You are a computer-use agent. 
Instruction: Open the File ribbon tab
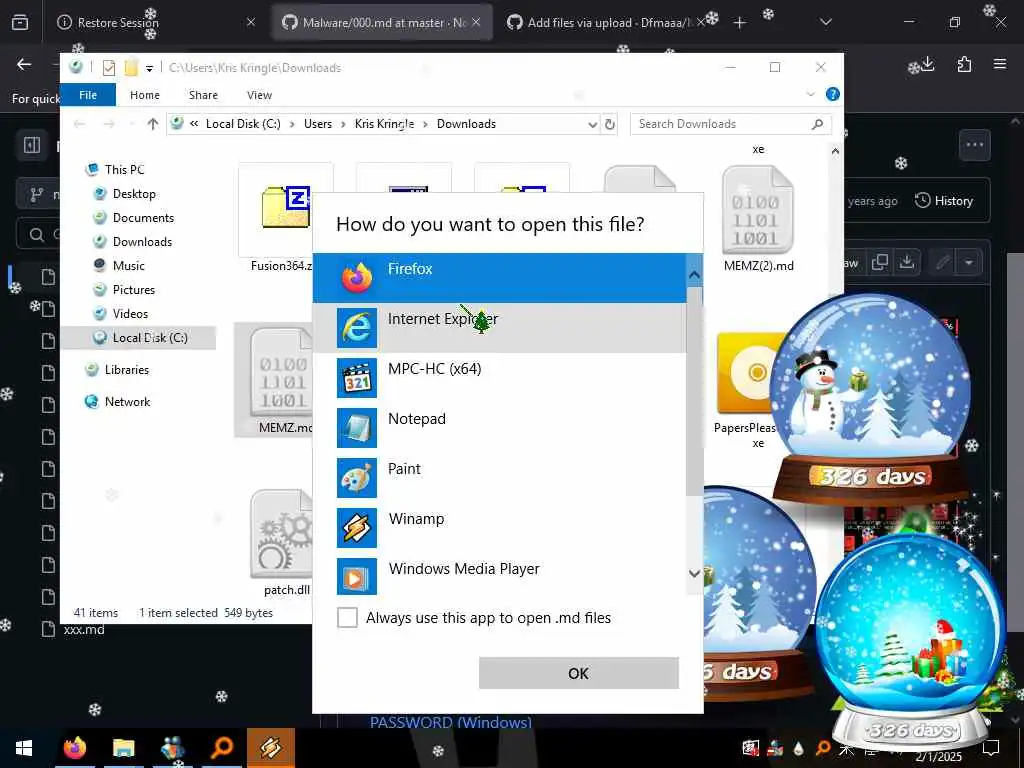[x=88, y=95]
